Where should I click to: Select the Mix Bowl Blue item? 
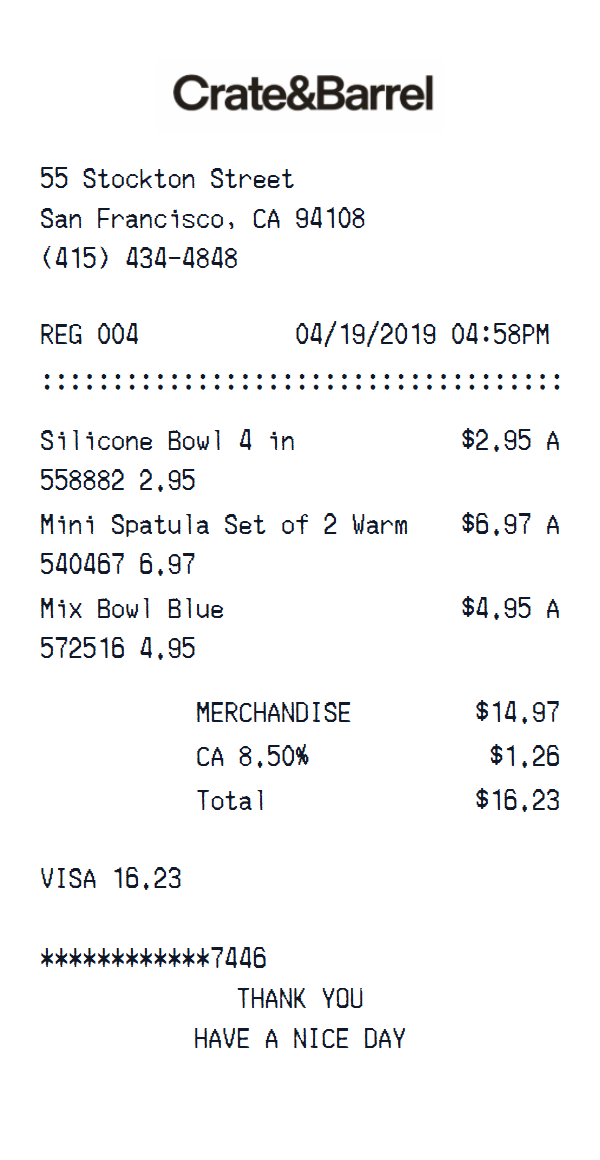pyautogui.click(x=132, y=609)
